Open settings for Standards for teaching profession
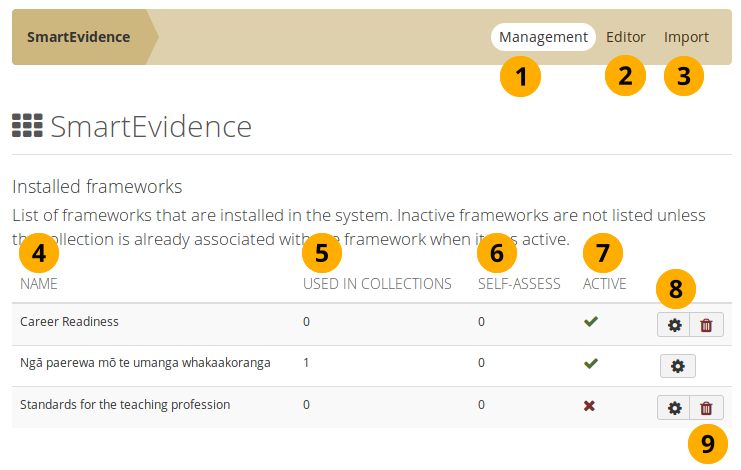Viewport: 741px width, 470px height. point(674,407)
